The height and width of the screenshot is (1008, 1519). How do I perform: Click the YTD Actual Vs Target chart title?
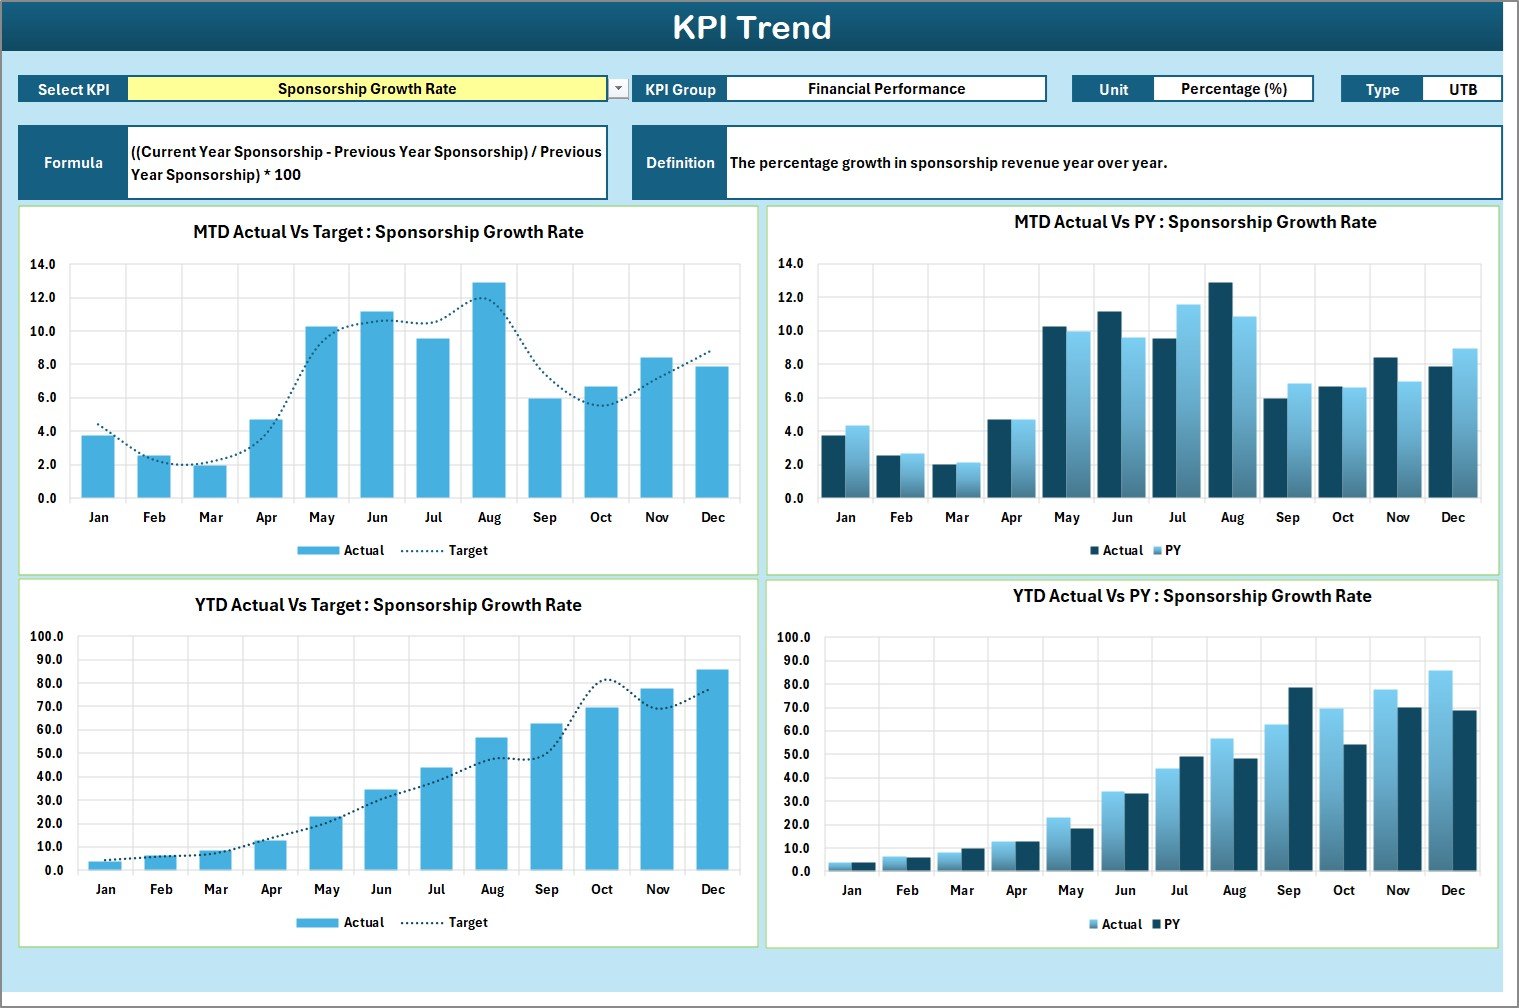click(388, 605)
